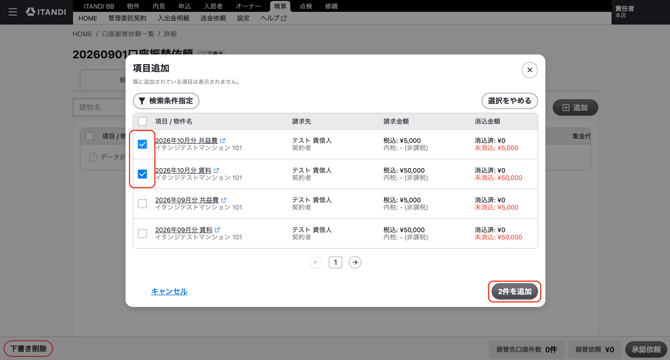This screenshot has height=360, width=670.
Task: Switch to the 内見 tab
Action: tap(159, 6)
